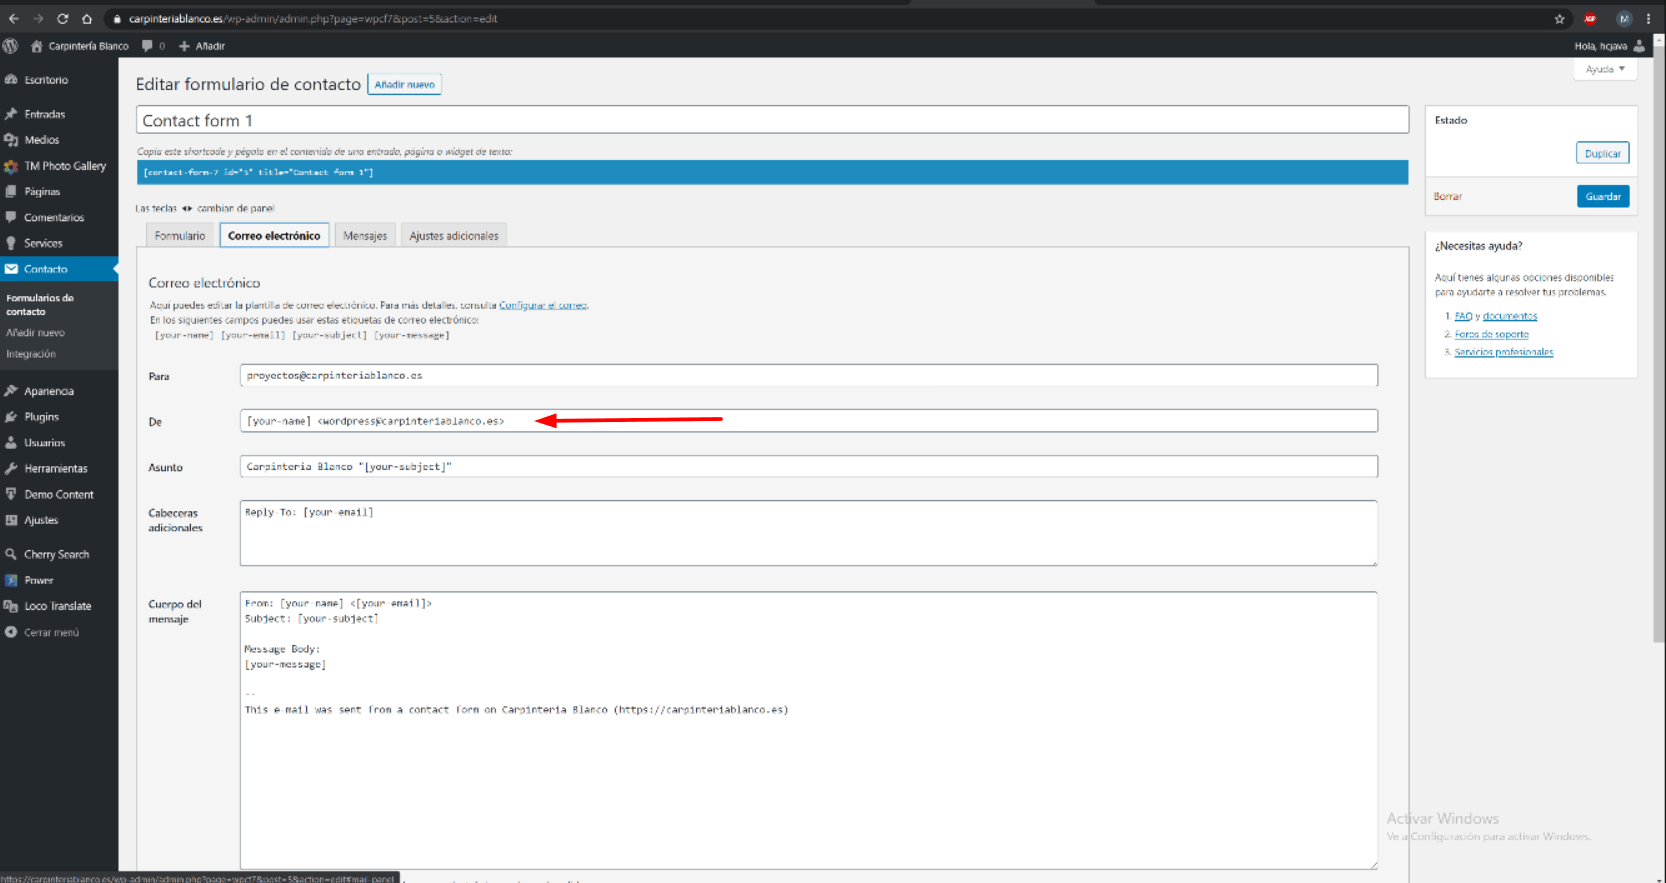Open the Hola, hcjava account menu
1666x883 pixels.
[1609, 46]
